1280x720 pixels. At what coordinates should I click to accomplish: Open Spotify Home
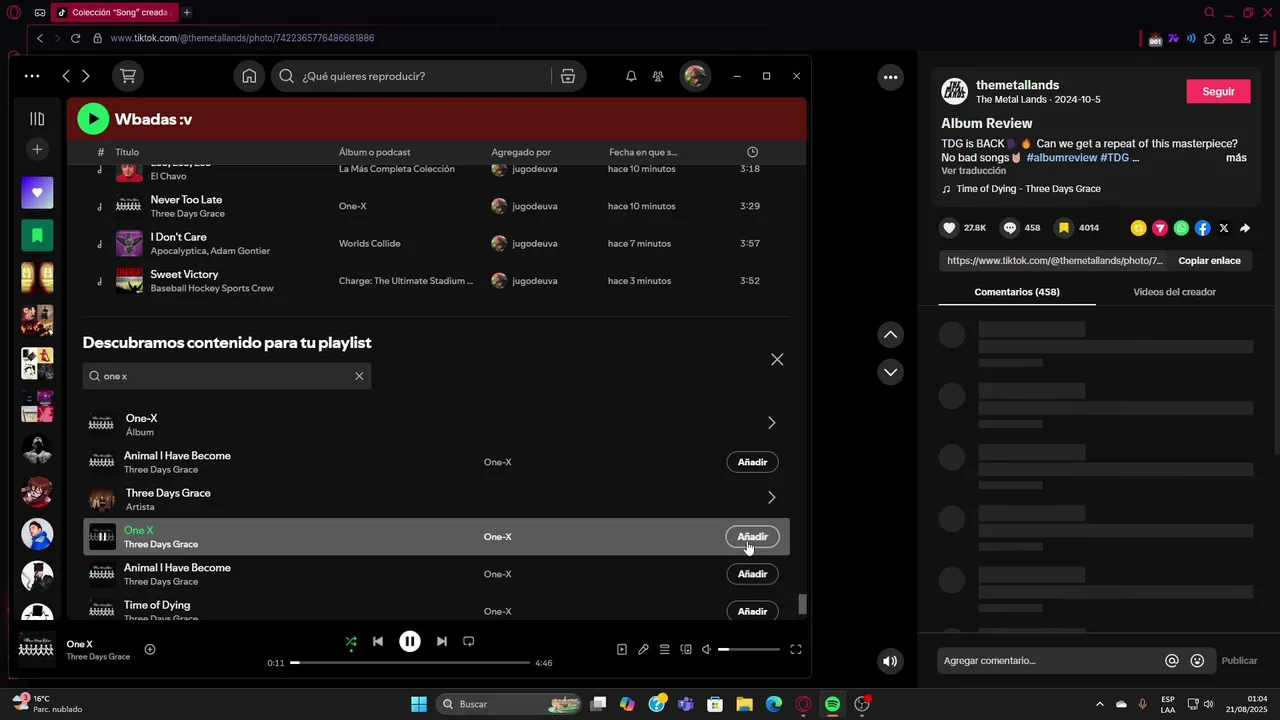[x=249, y=76]
